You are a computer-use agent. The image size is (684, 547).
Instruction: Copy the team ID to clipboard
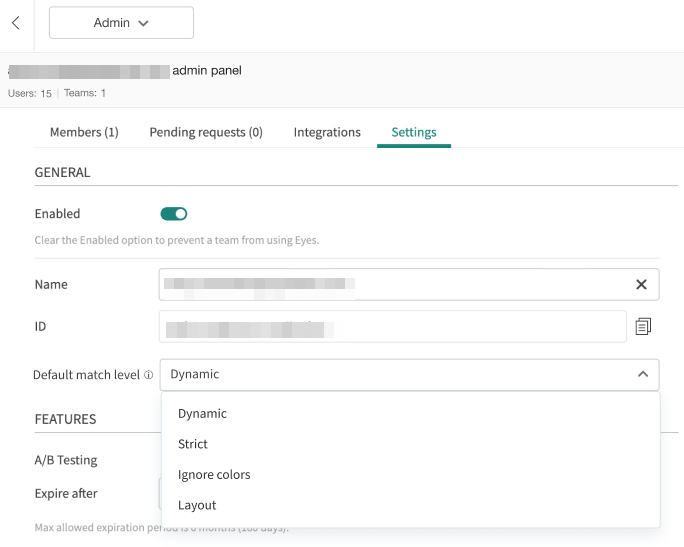(x=643, y=326)
